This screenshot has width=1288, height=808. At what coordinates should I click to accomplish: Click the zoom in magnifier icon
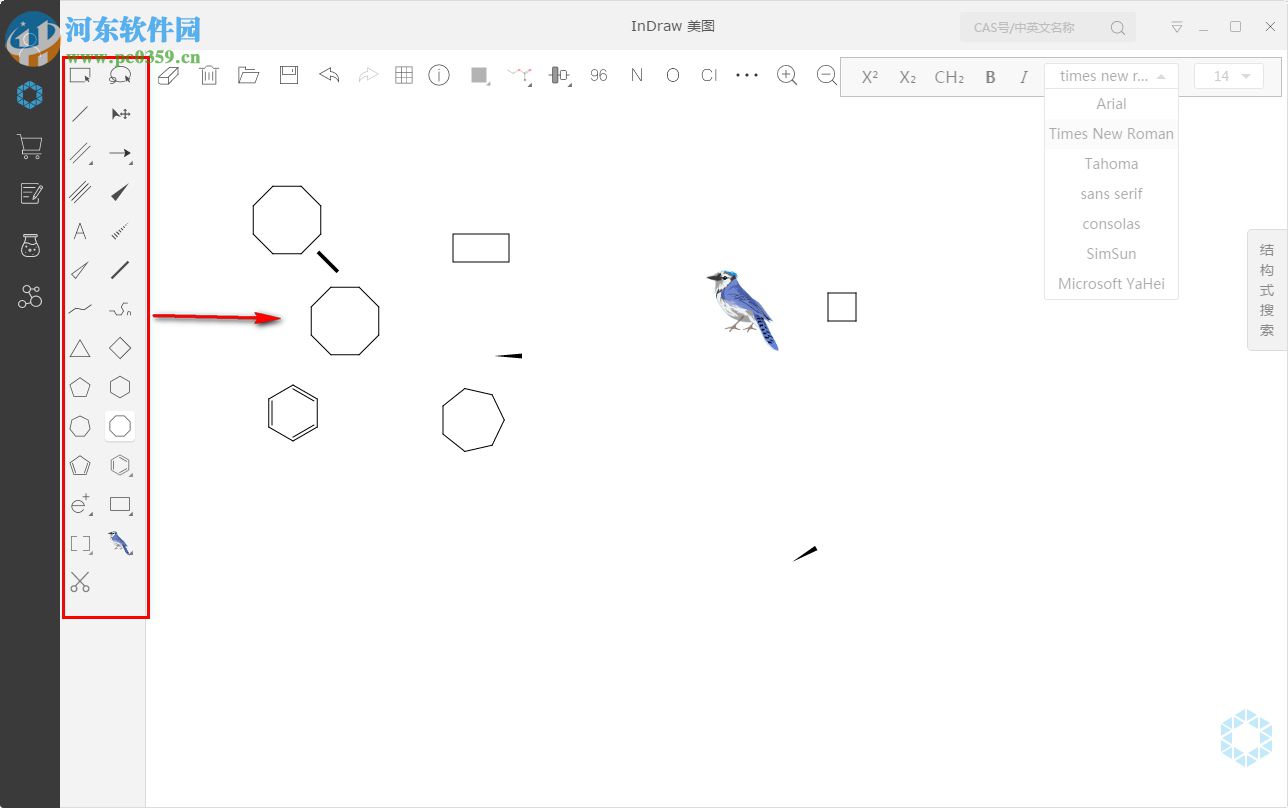[x=787, y=75]
